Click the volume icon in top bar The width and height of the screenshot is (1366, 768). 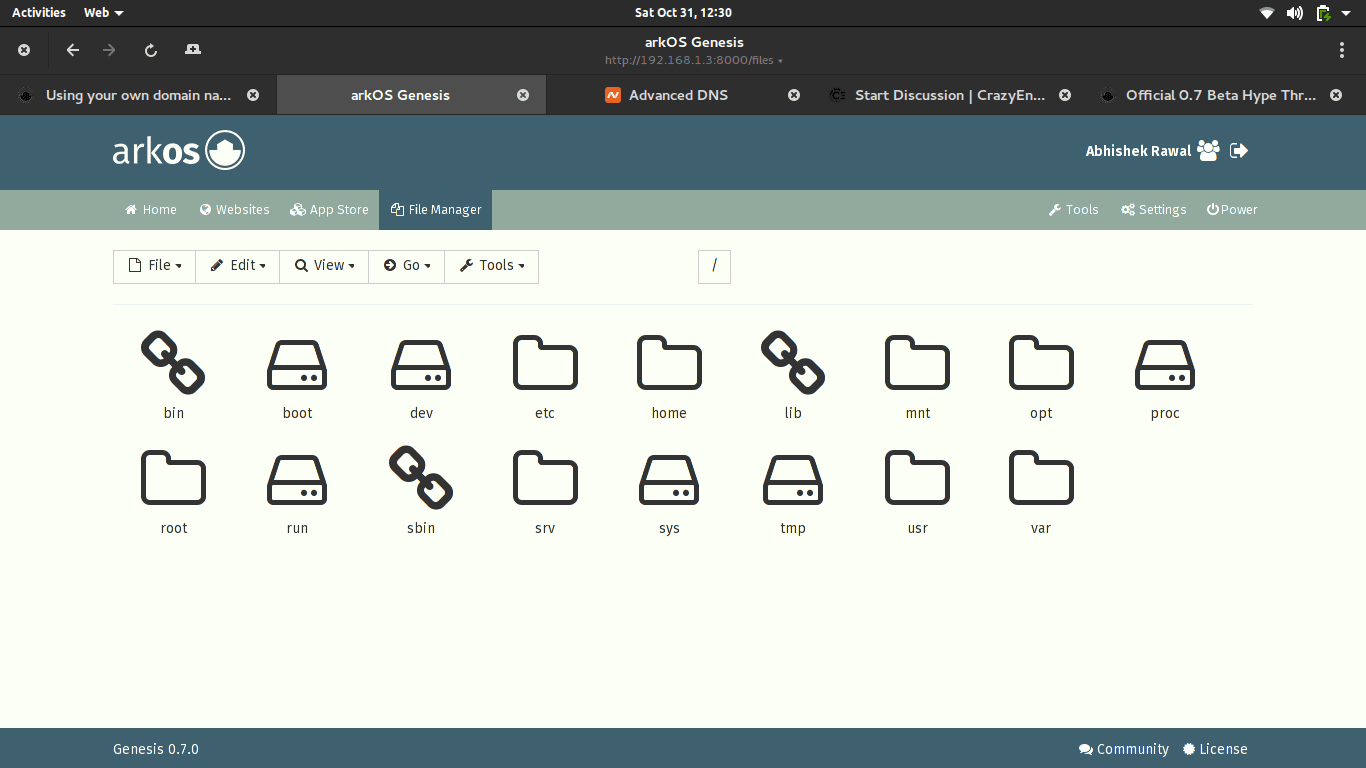click(x=1295, y=13)
